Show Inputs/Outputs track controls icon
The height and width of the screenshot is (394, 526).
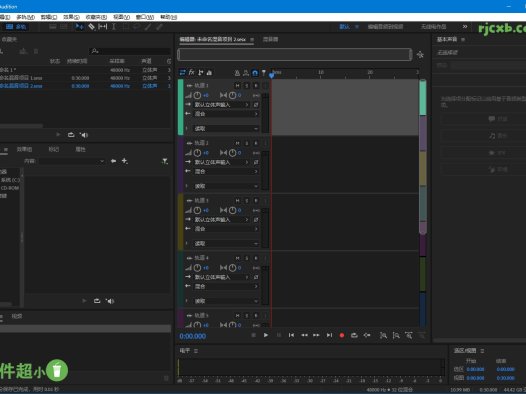(x=182, y=72)
